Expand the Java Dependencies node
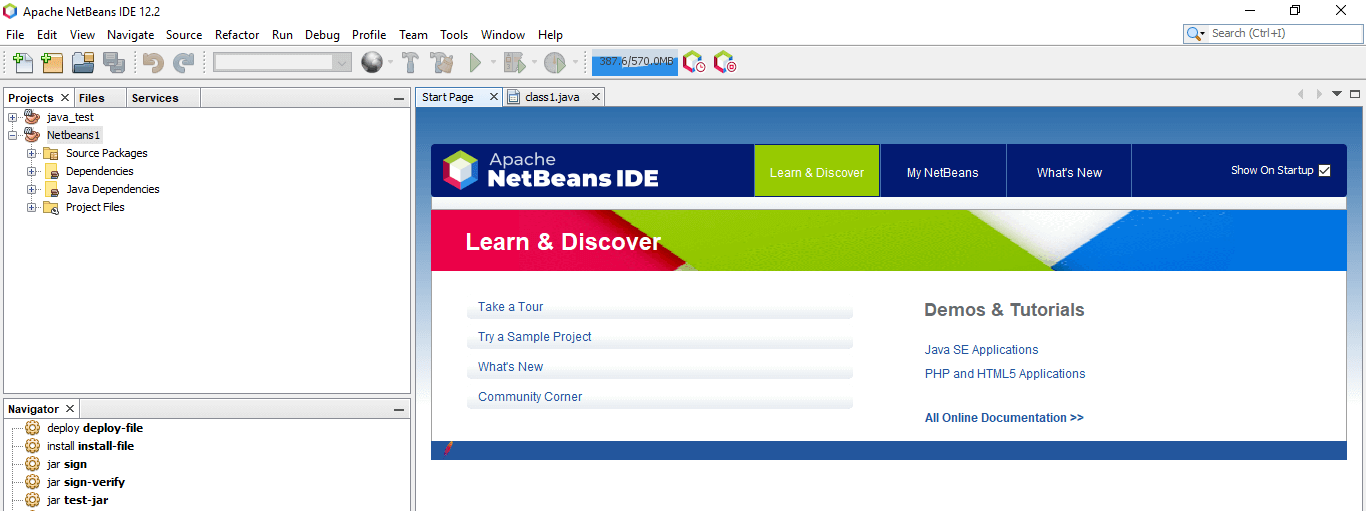This screenshot has height=511, width=1366. tap(32, 189)
